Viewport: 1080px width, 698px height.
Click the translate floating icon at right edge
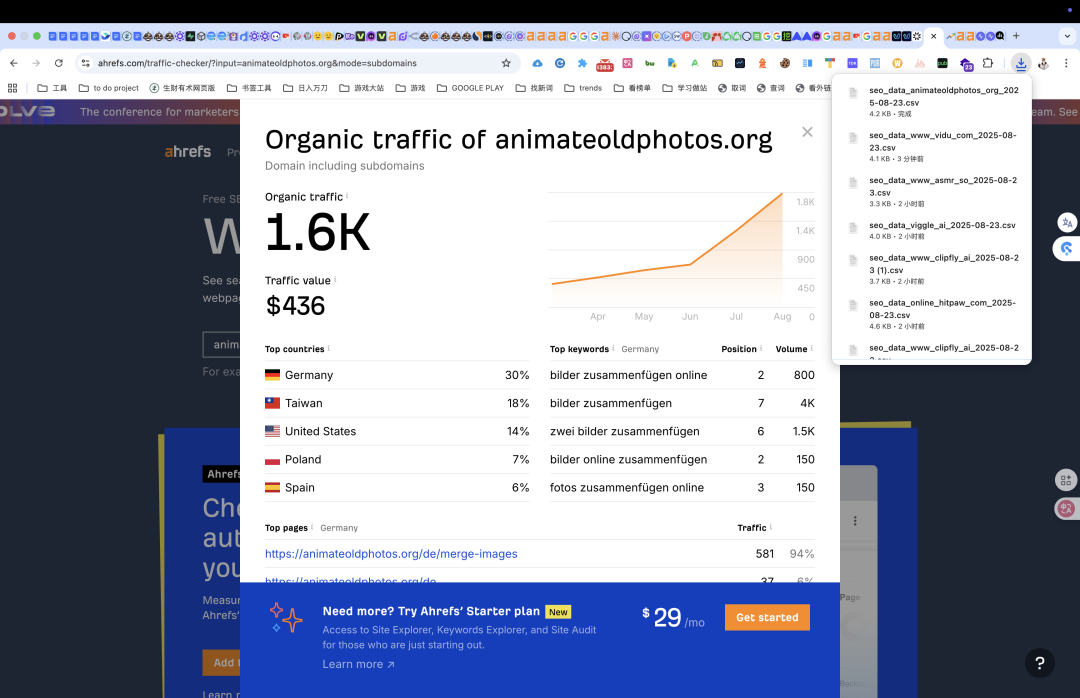point(1067,222)
